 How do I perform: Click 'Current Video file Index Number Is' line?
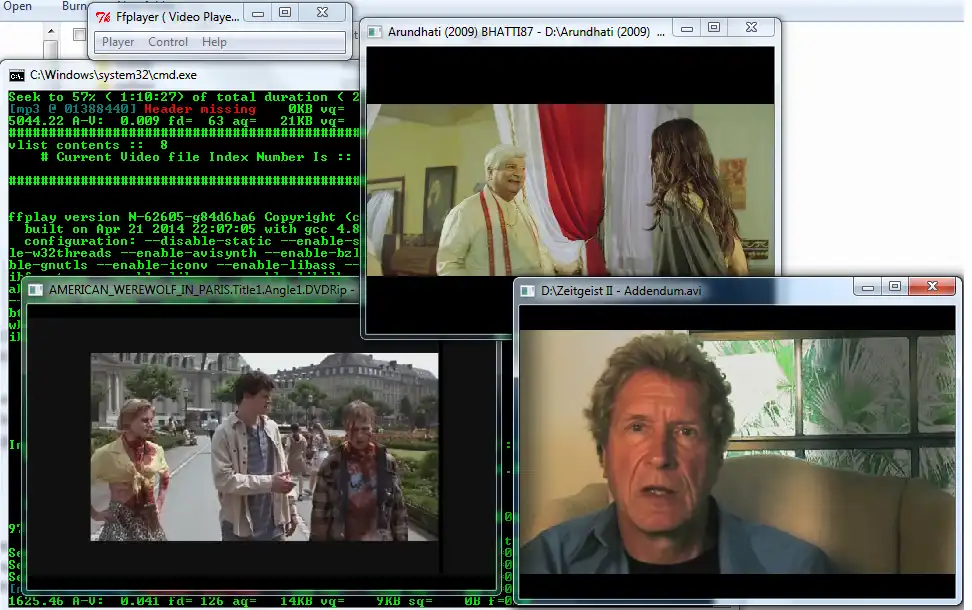[x=196, y=157]
